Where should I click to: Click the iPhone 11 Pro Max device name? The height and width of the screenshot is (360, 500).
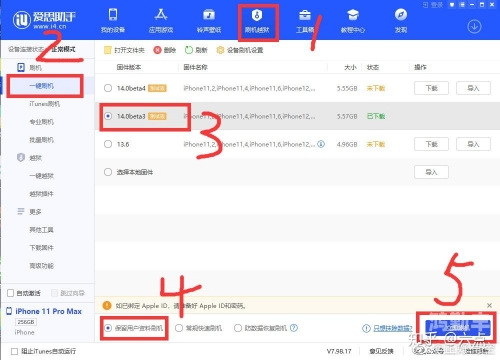[x=49, y=311]
